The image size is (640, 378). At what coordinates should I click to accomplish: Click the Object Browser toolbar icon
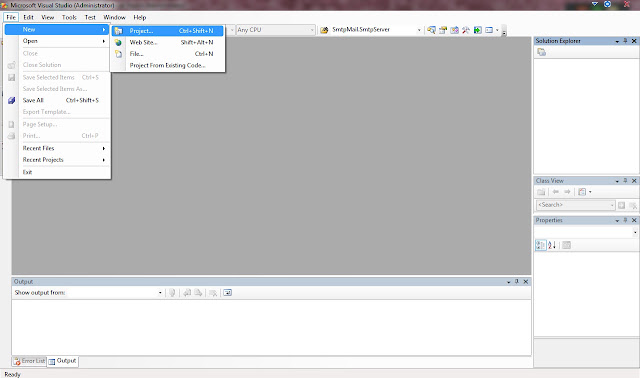pos(454,30)
